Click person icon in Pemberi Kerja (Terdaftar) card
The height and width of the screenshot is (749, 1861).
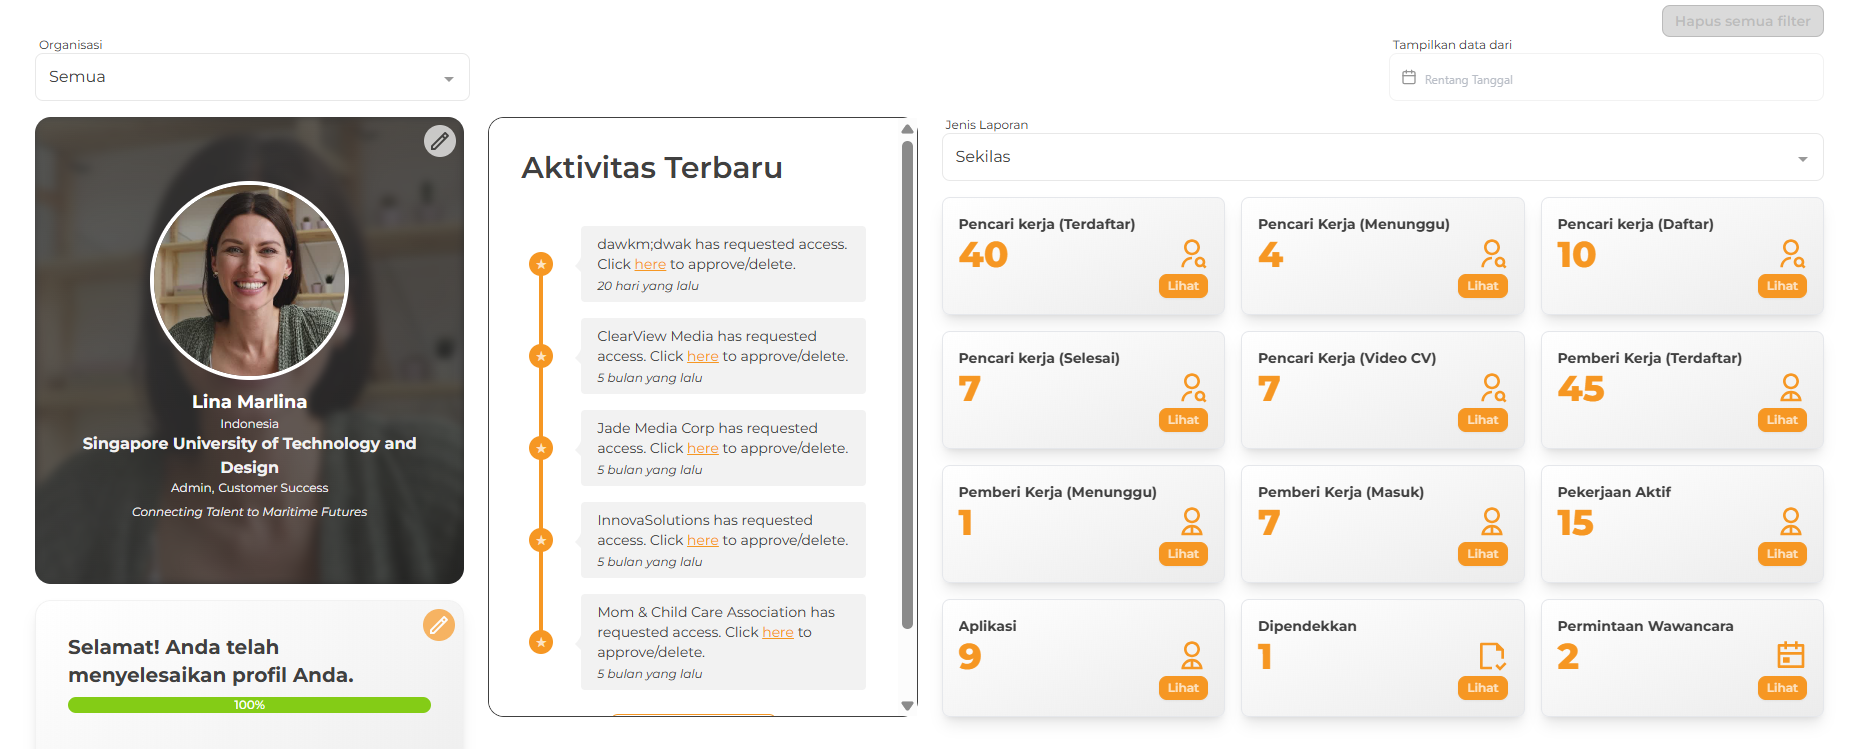coord(1790,387)
